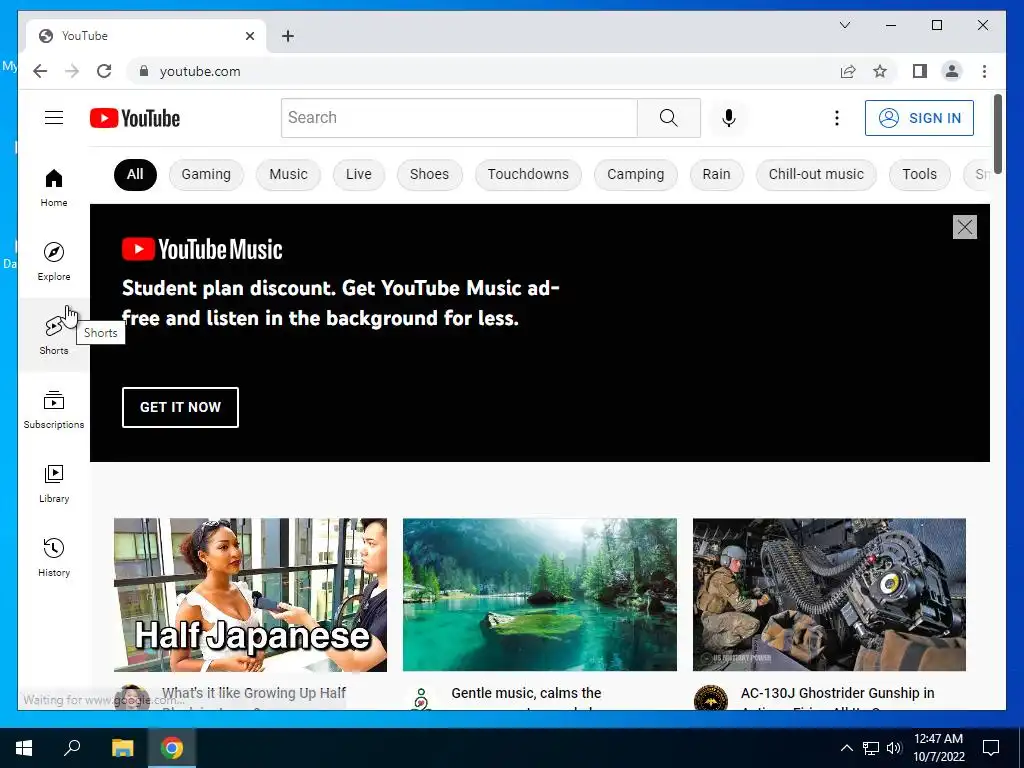Screen dimensions: 1024x768
Task: Click SIGN IN button
Action: pyautogui.click(x=920, y=118)
